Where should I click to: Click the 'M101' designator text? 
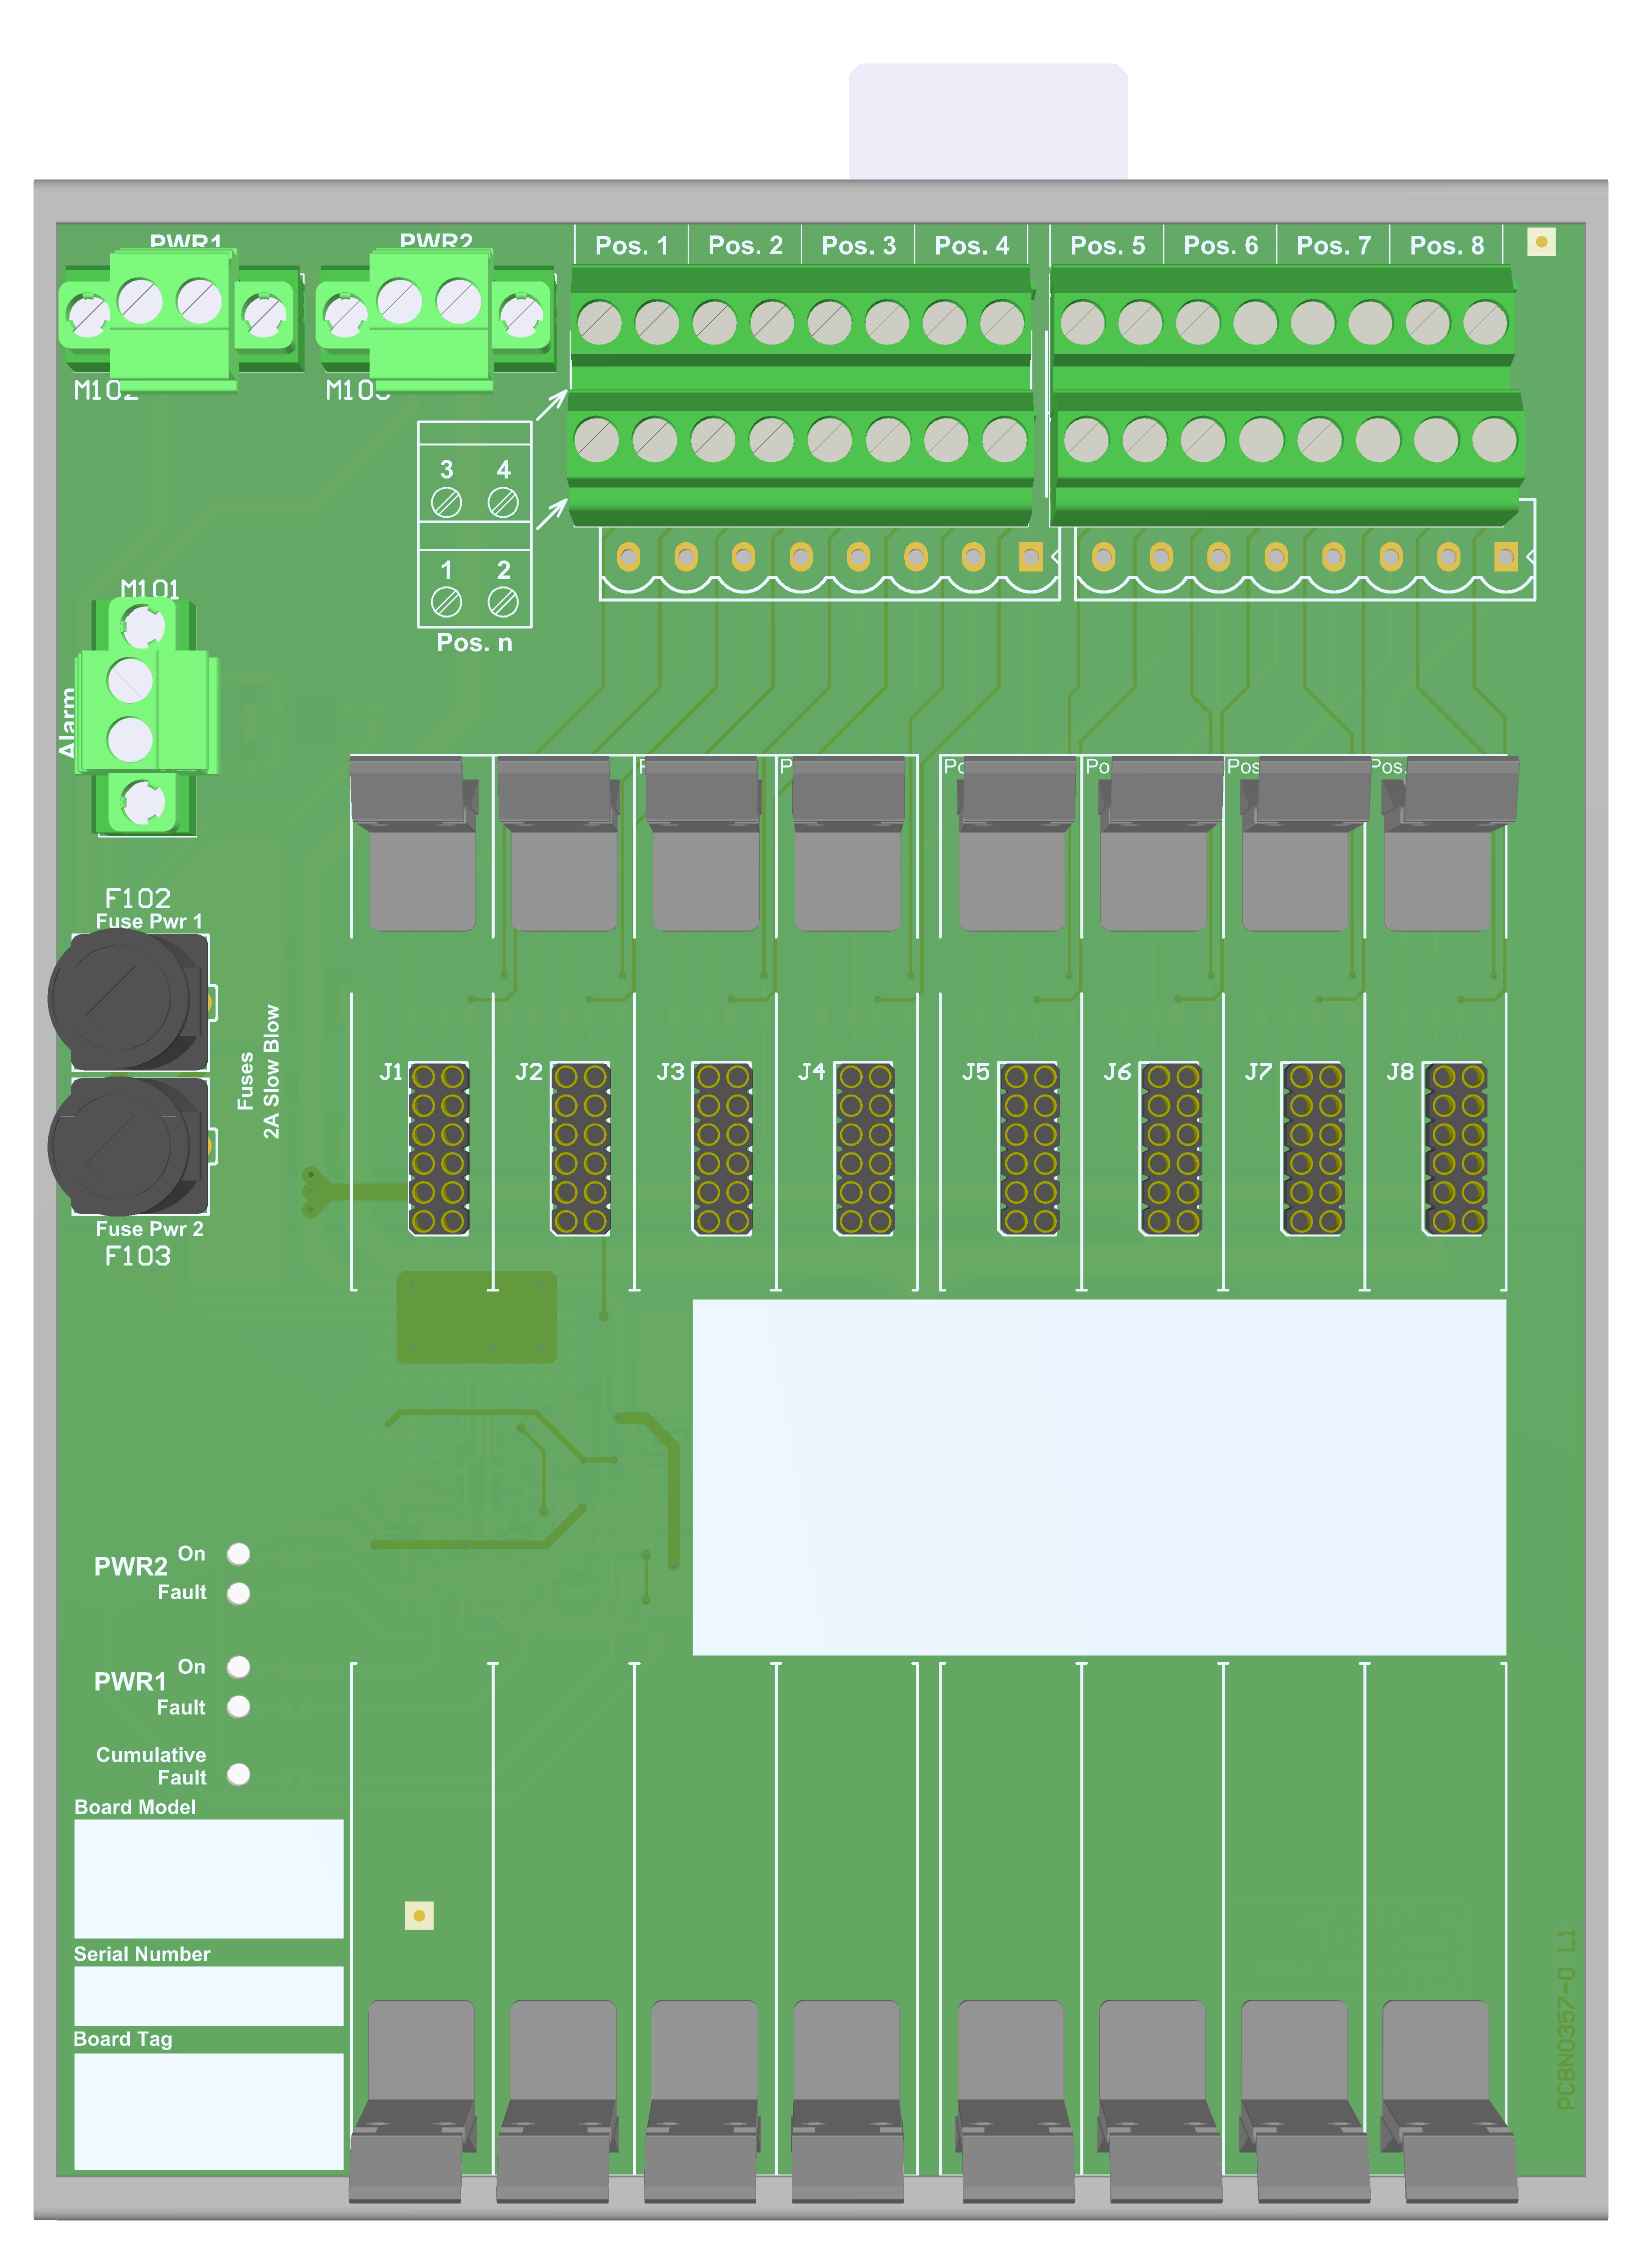pos(149,589)
